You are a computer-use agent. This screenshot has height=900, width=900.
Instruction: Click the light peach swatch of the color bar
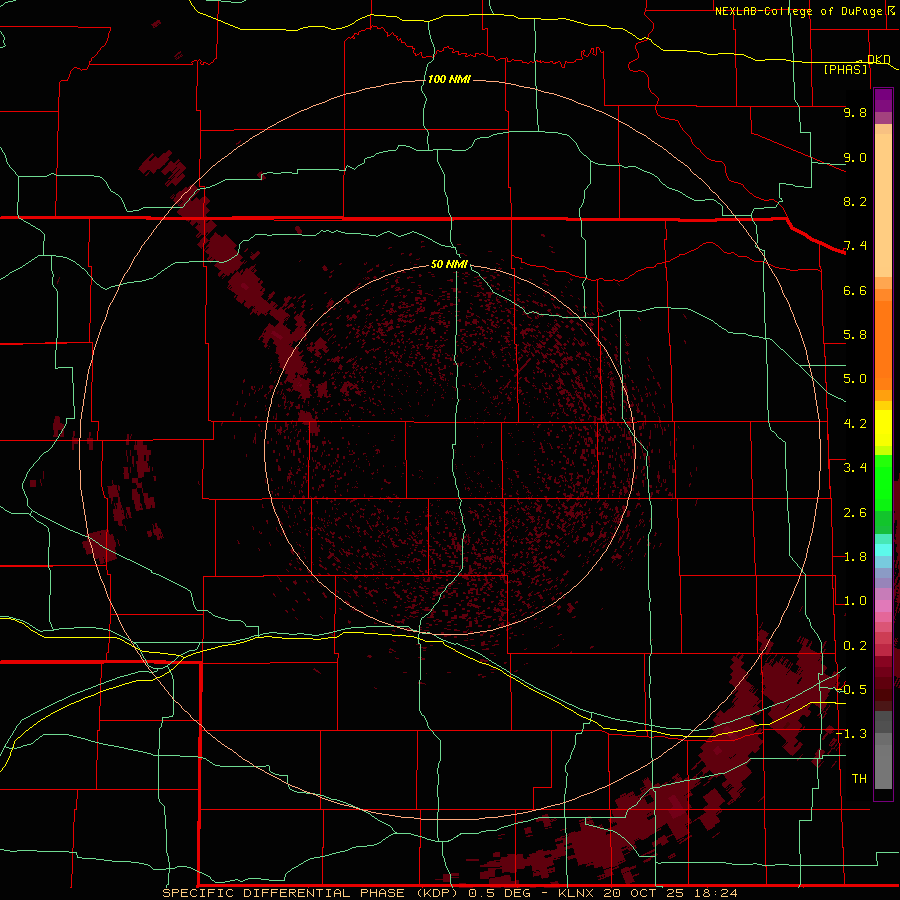883,205
